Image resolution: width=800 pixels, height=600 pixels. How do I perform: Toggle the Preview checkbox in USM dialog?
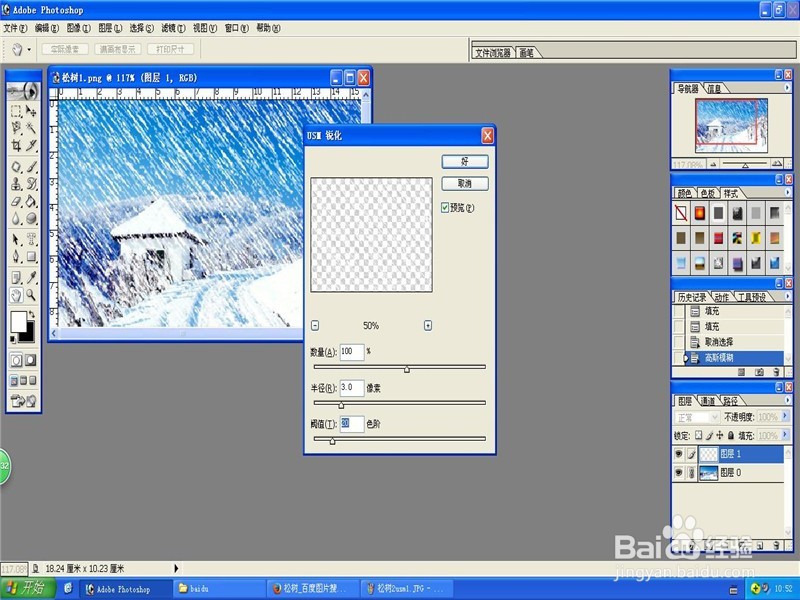click(x=445, y=207)
